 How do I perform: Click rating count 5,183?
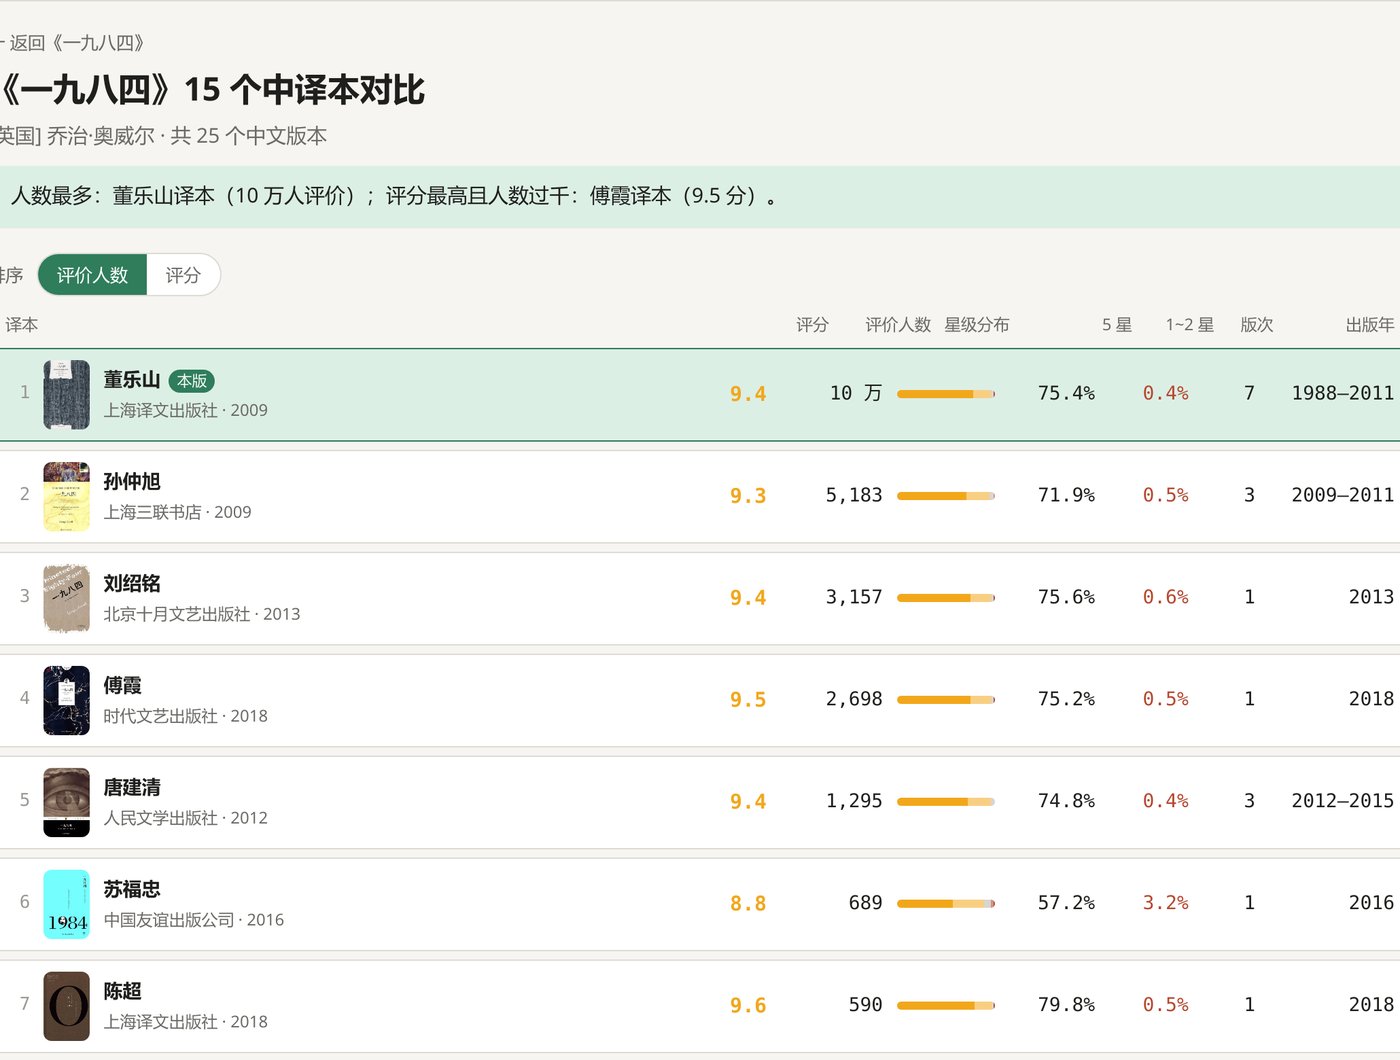click(854, 495)
